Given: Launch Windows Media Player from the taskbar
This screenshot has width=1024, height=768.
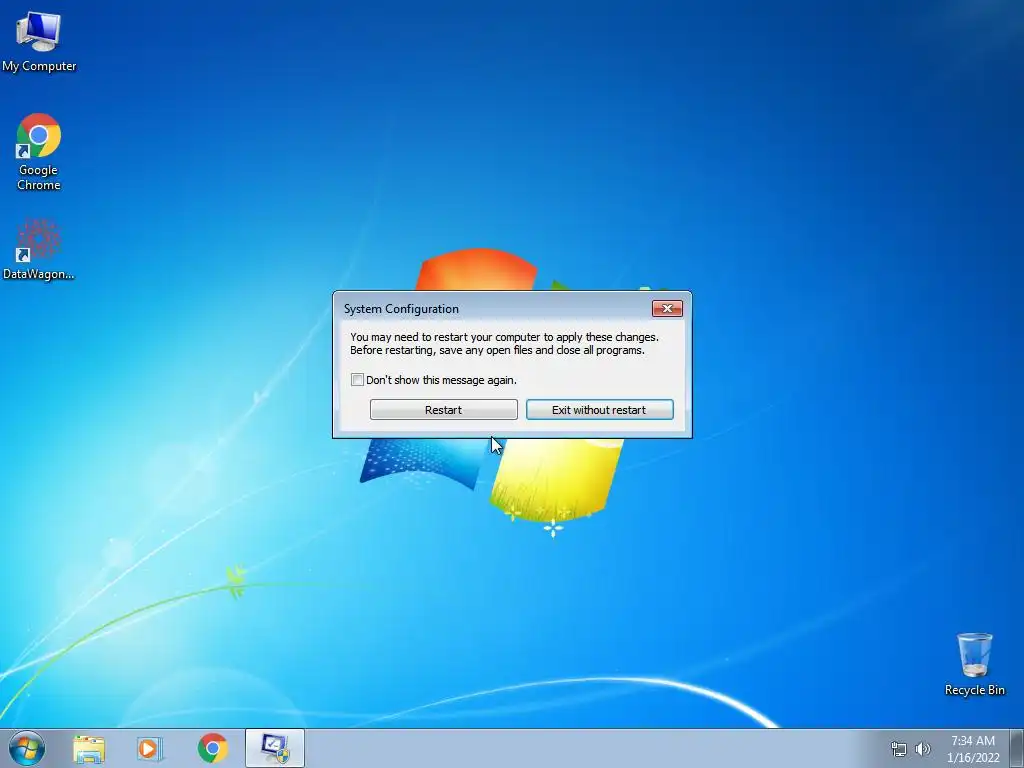Looking at the screenshot, I should pyautogui.click(x=150, y=749).
